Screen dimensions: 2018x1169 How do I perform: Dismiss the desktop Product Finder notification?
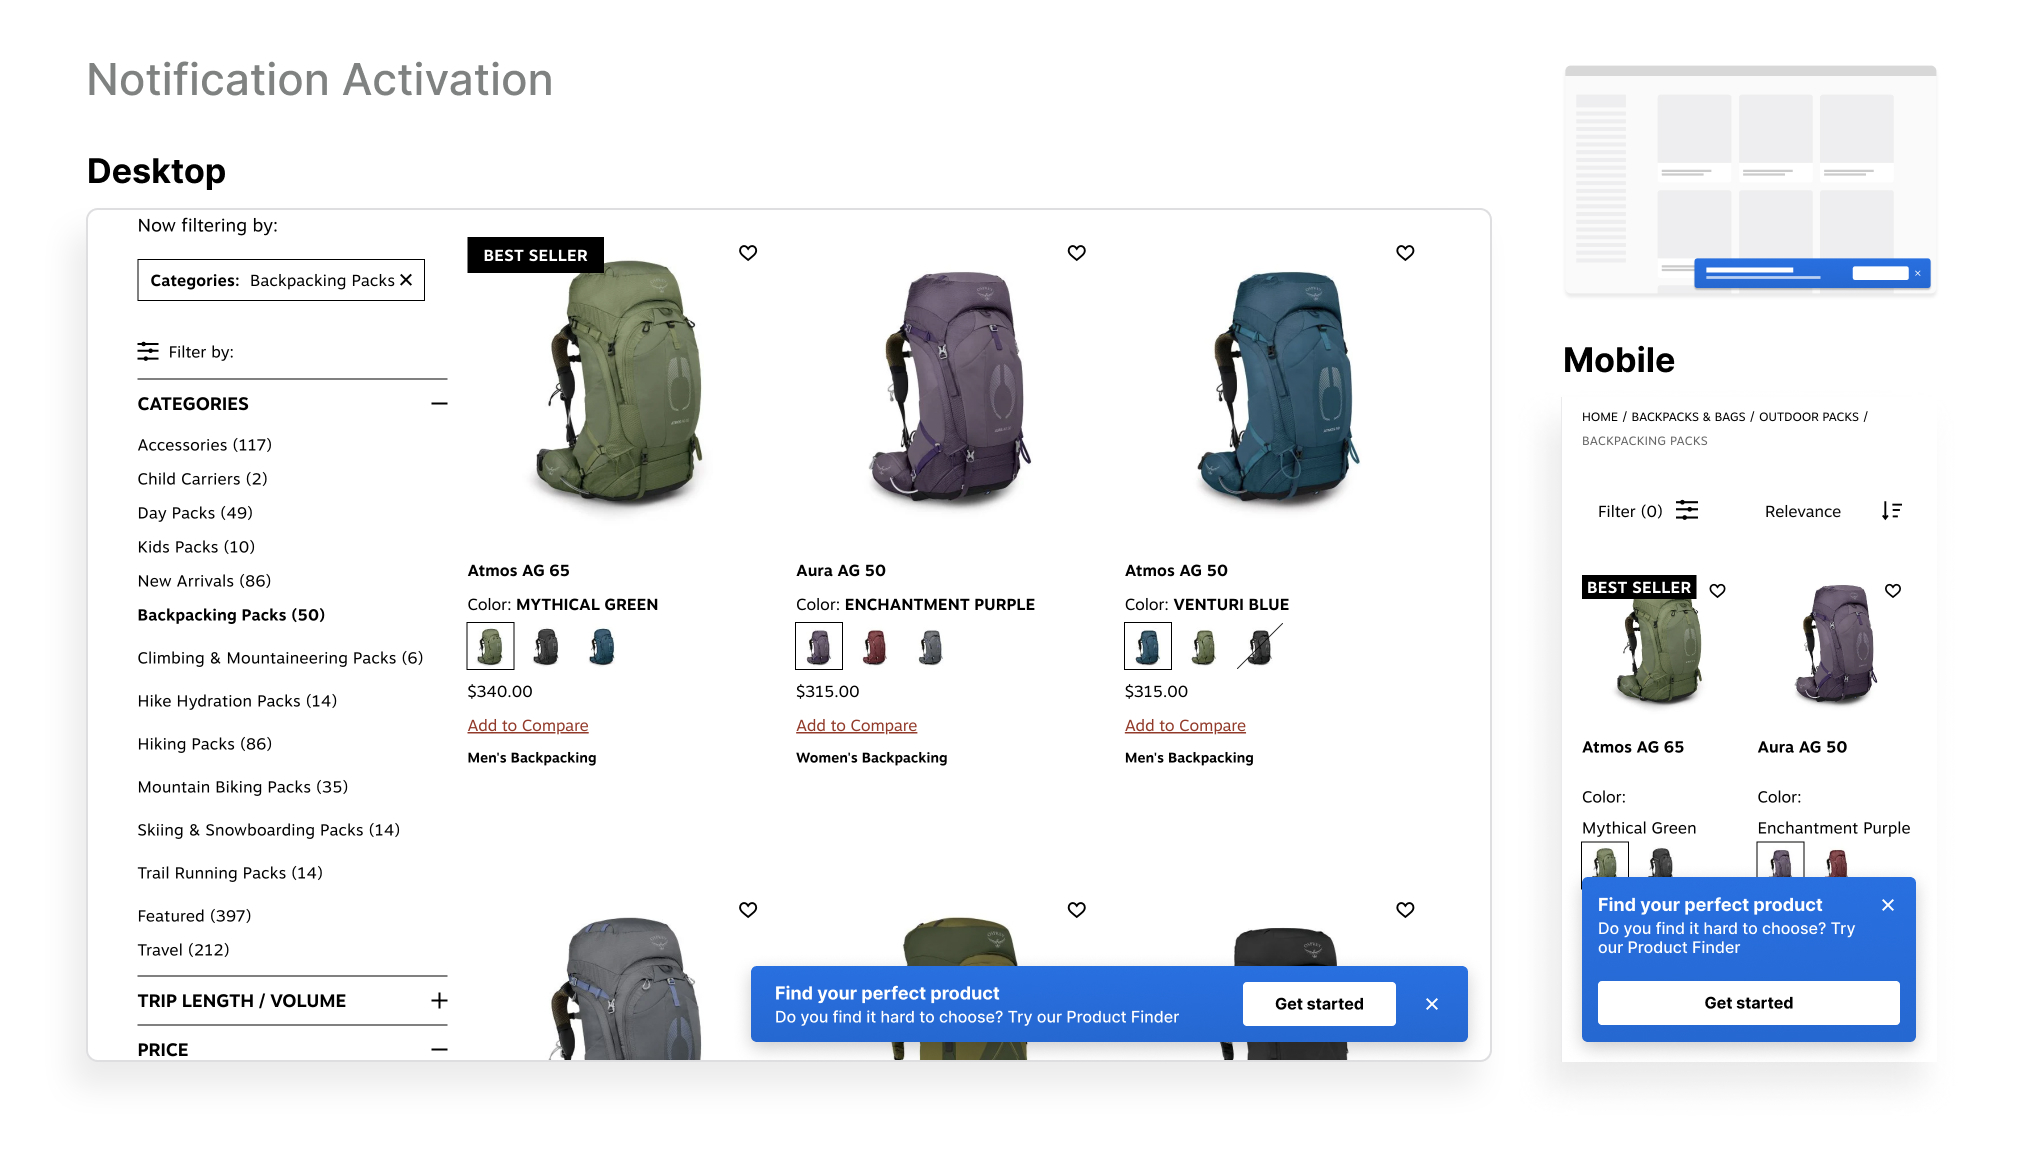click(x=1432, y=1004)
